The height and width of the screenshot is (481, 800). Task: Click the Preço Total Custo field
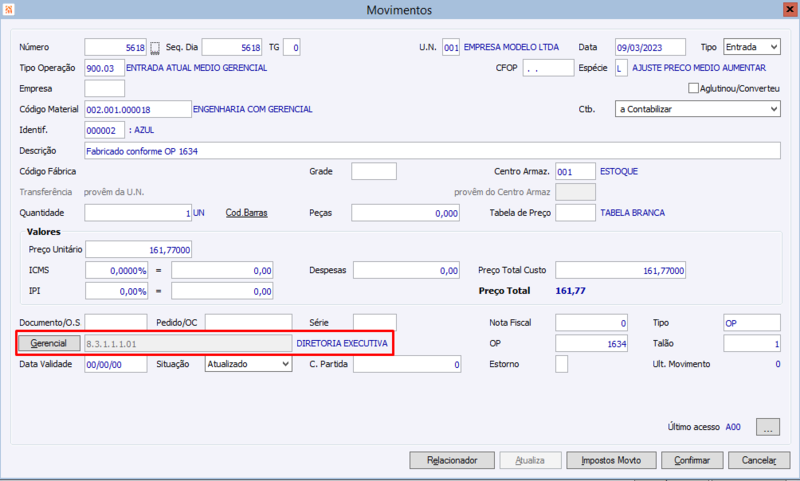[x=620, y=270]
